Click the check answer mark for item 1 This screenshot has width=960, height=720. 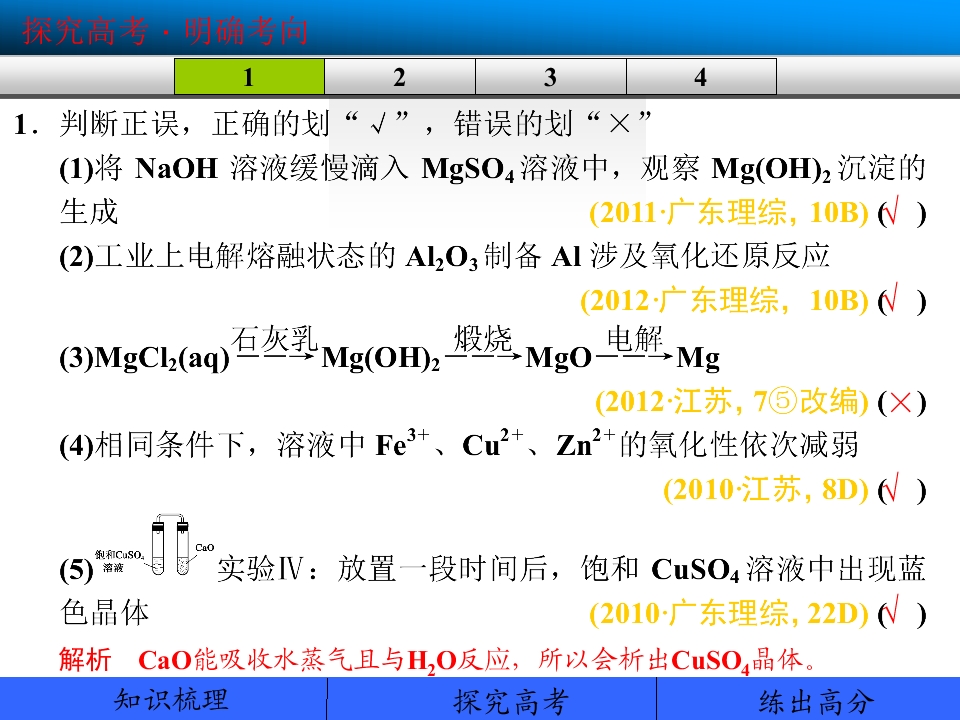tap(891, 211)
